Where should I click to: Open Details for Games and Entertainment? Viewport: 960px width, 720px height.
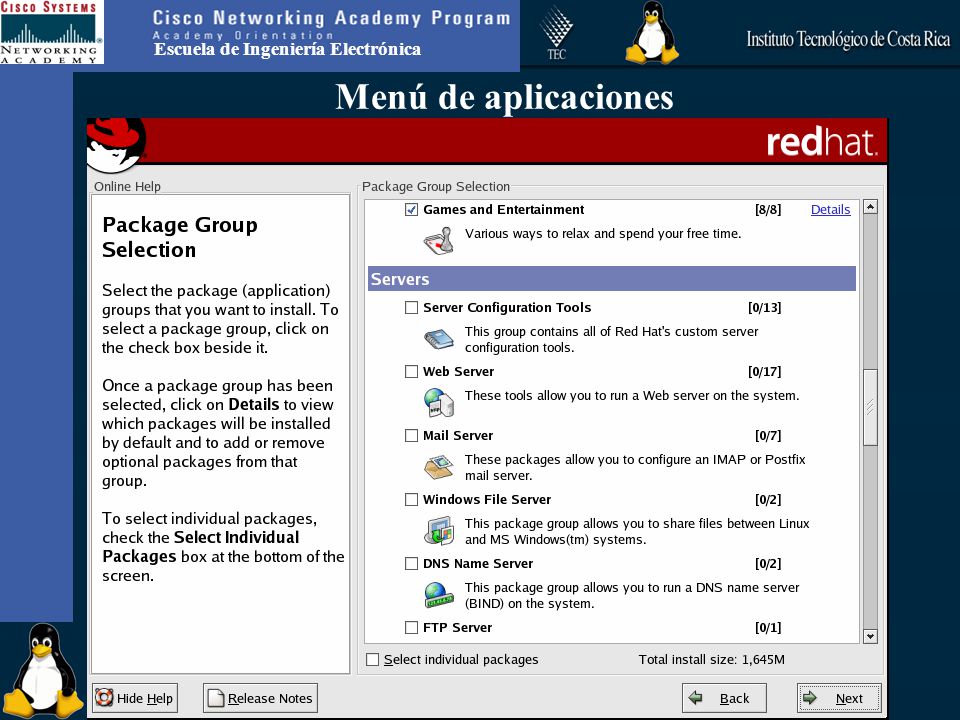click(x=830, y=209)
